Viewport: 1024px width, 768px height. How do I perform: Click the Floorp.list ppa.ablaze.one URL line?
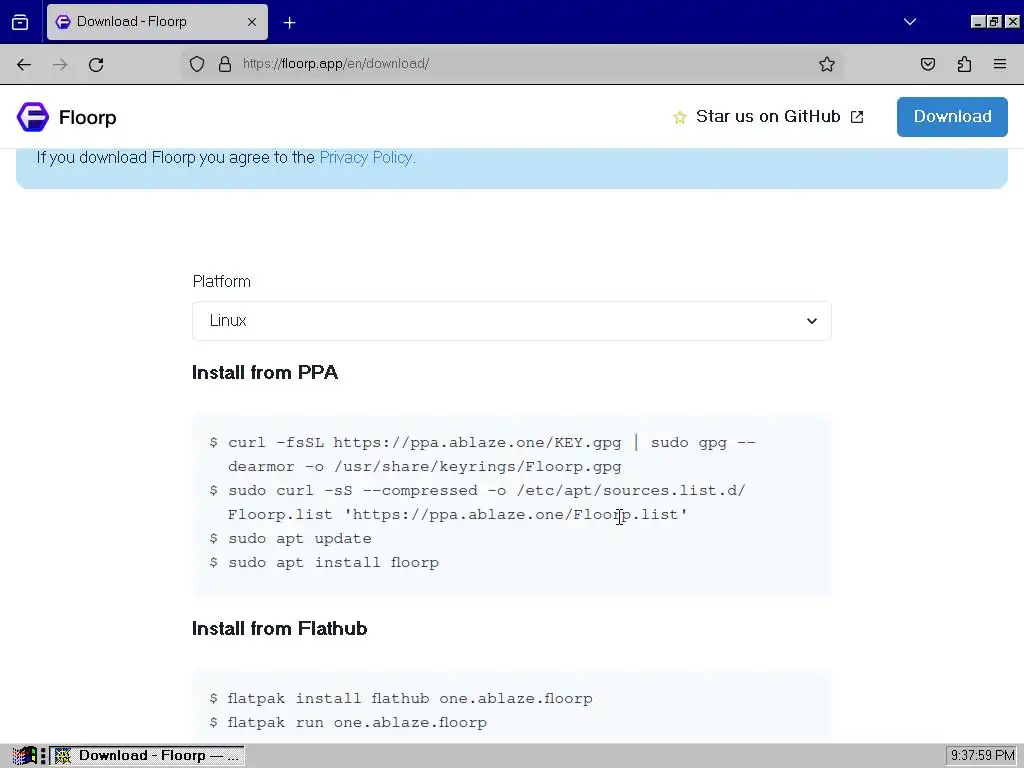point(457,515)
